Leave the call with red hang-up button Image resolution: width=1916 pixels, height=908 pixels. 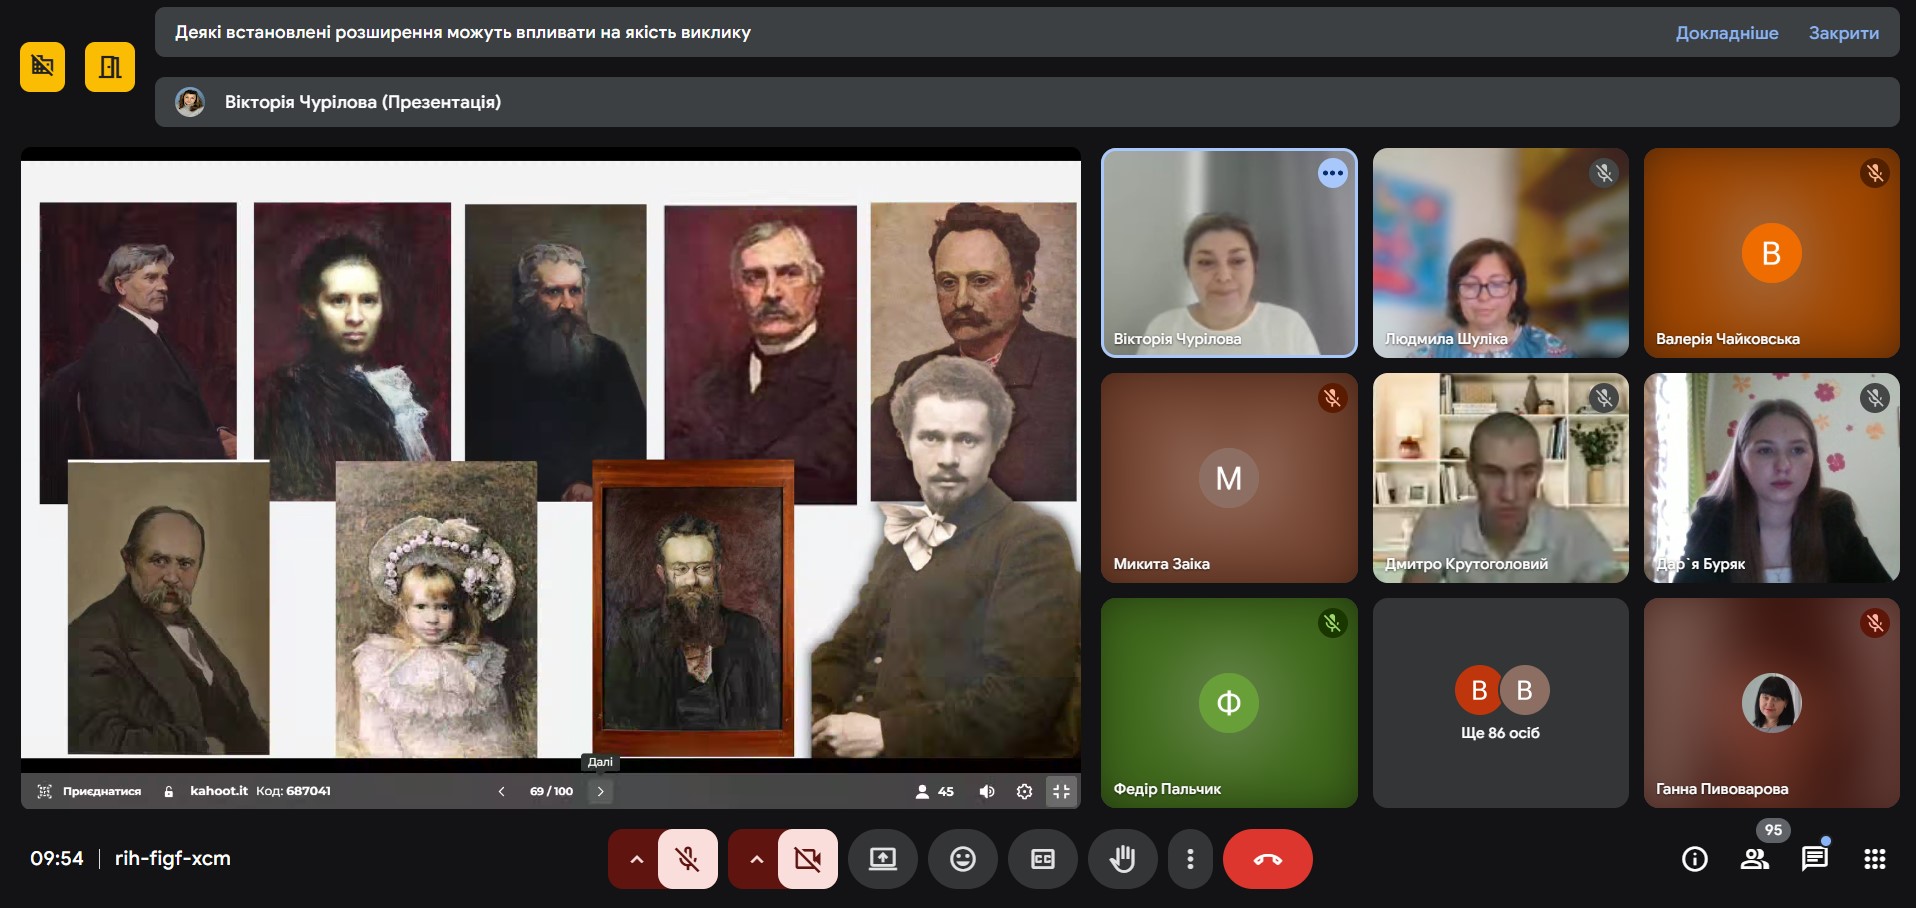click(x=1268, y=859)
